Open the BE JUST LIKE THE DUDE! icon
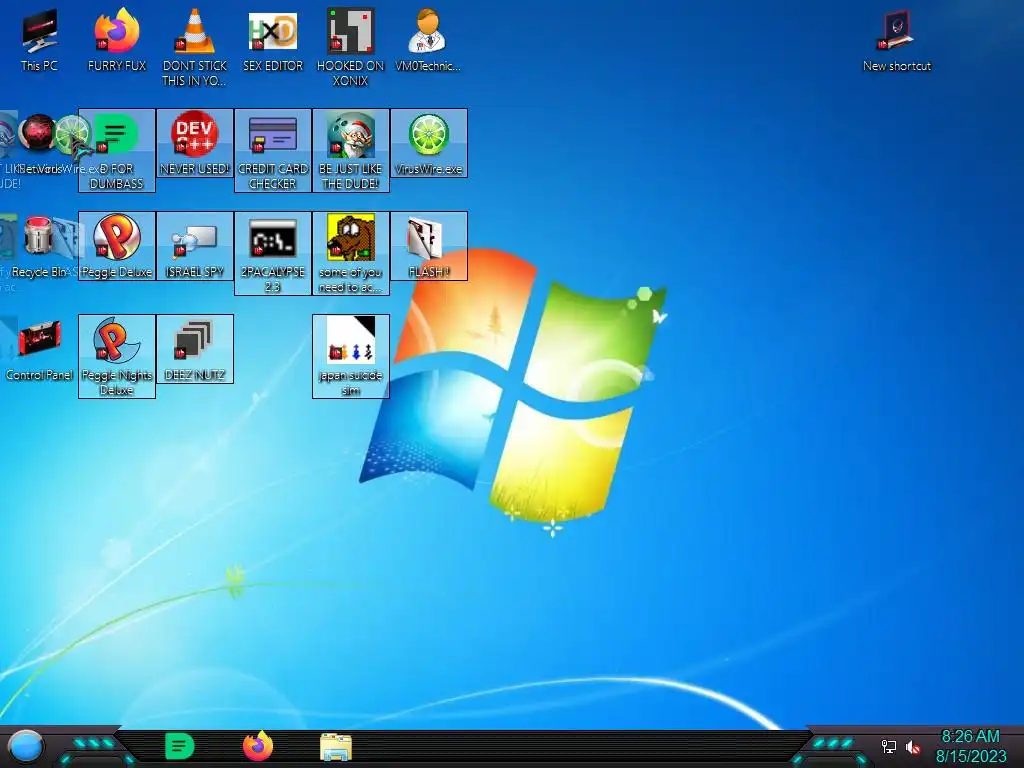 coord(351,150)
